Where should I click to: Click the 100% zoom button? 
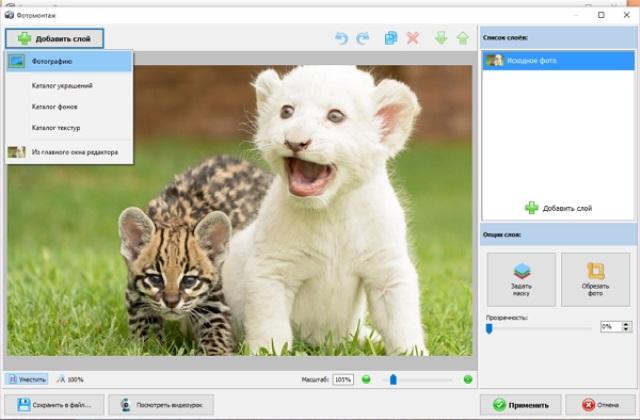click(x=70, y=379)
